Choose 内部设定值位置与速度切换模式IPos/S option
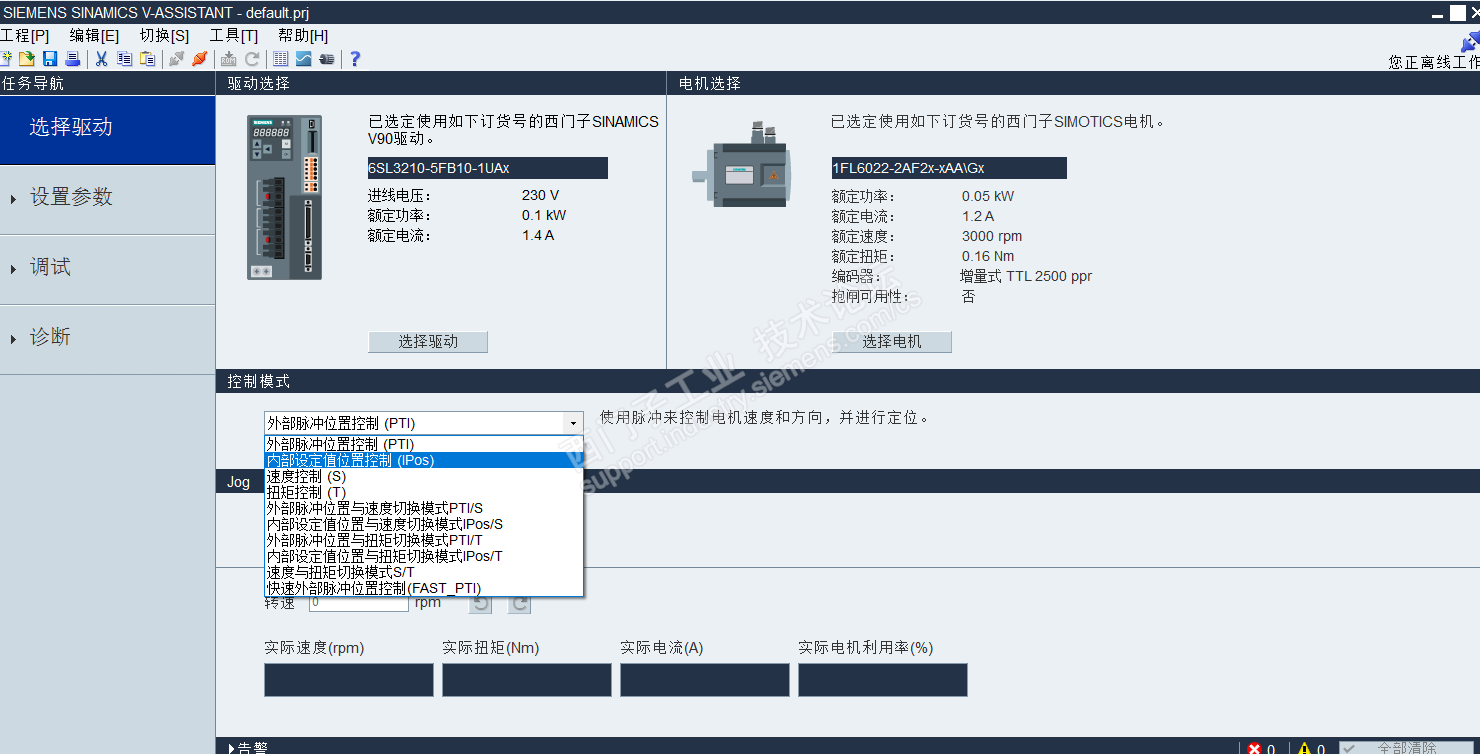Viewport: 1480px width, 754px height. (x=424, y=524)
